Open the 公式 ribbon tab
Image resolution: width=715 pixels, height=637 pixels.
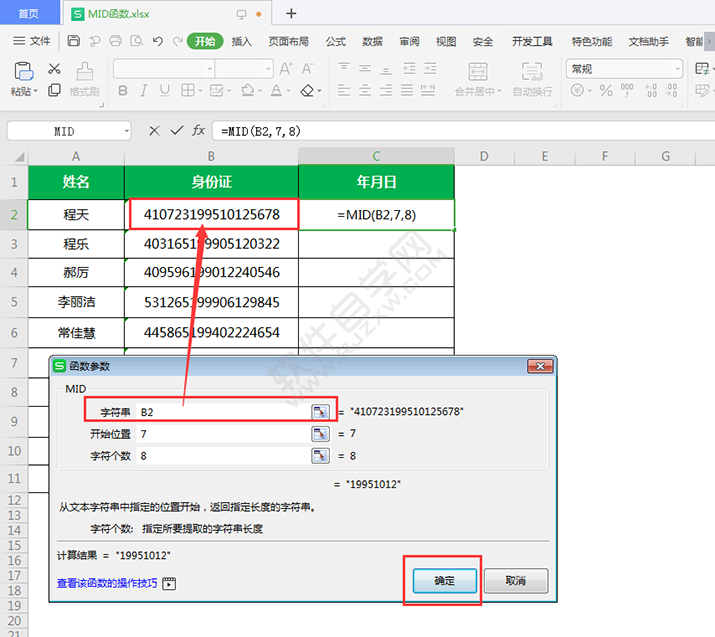[335, 41]
